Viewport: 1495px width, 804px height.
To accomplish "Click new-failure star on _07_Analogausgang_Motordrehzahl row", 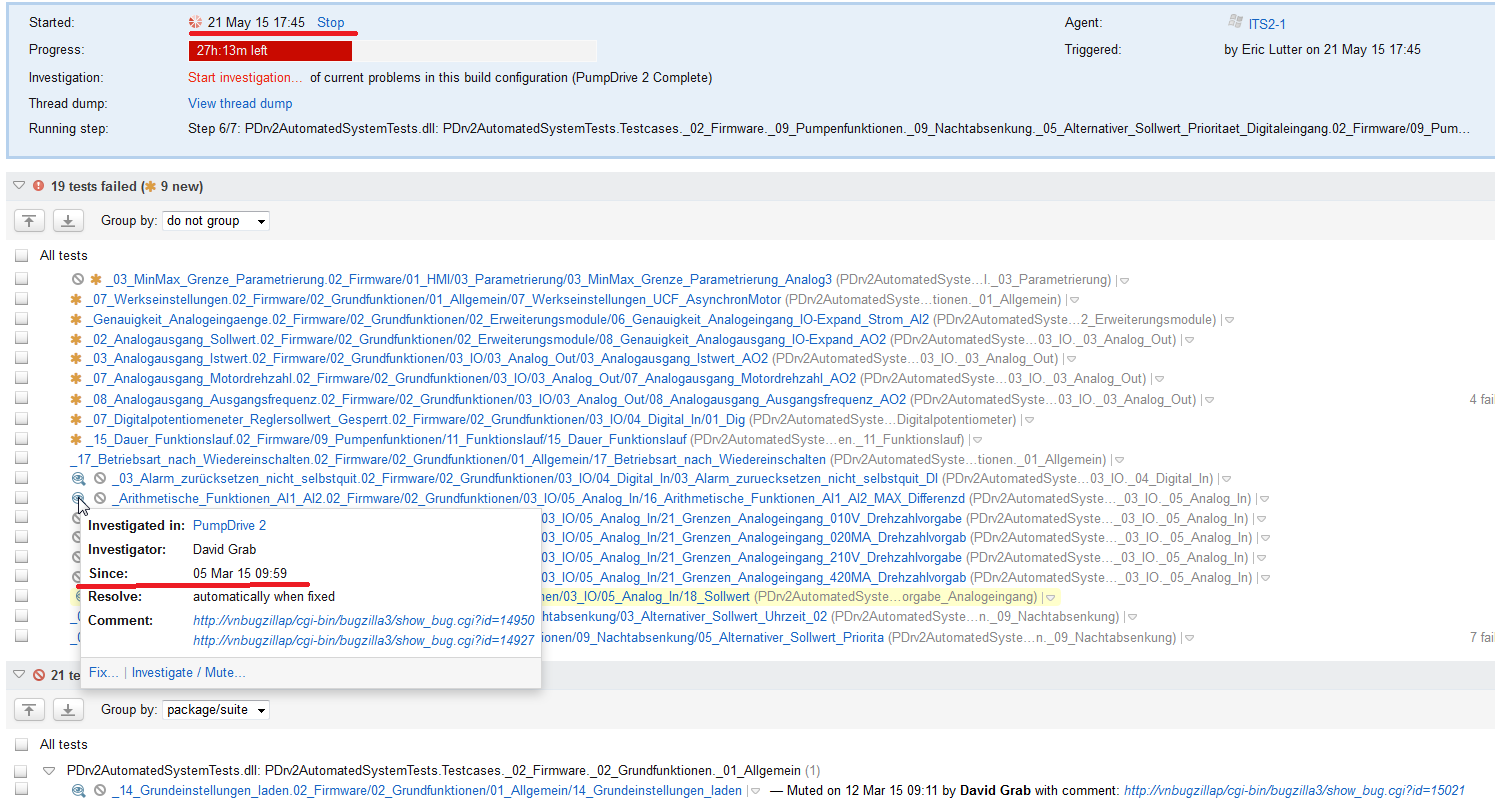I will click(x=76, y=379).
